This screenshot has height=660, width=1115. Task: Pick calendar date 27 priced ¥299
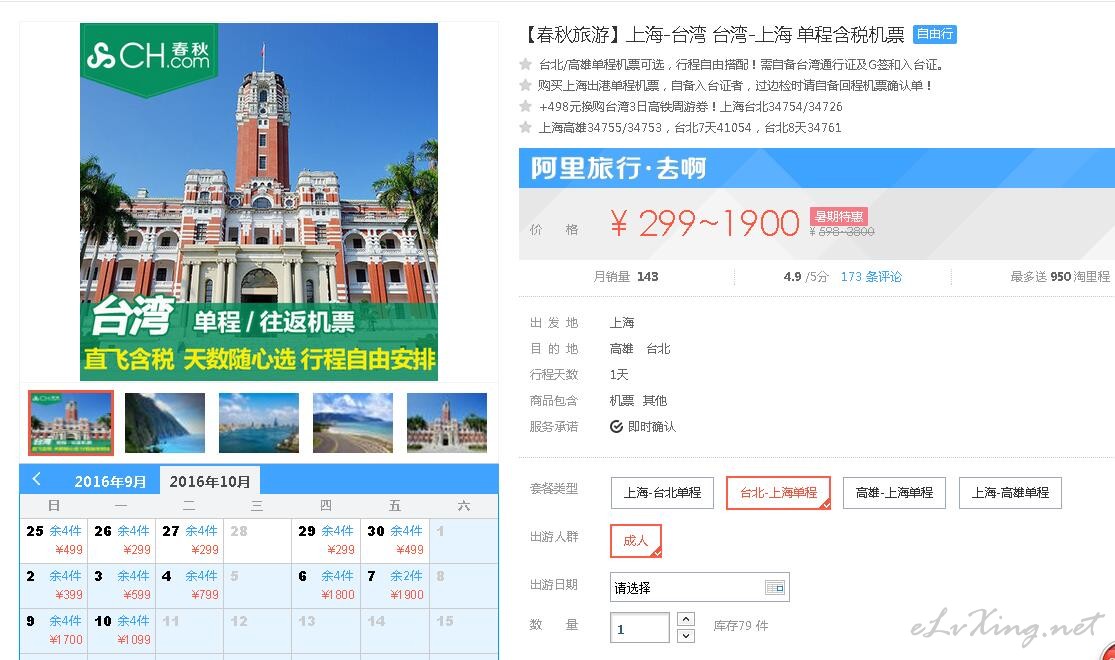pyautogui.click(x=190, y=541)
